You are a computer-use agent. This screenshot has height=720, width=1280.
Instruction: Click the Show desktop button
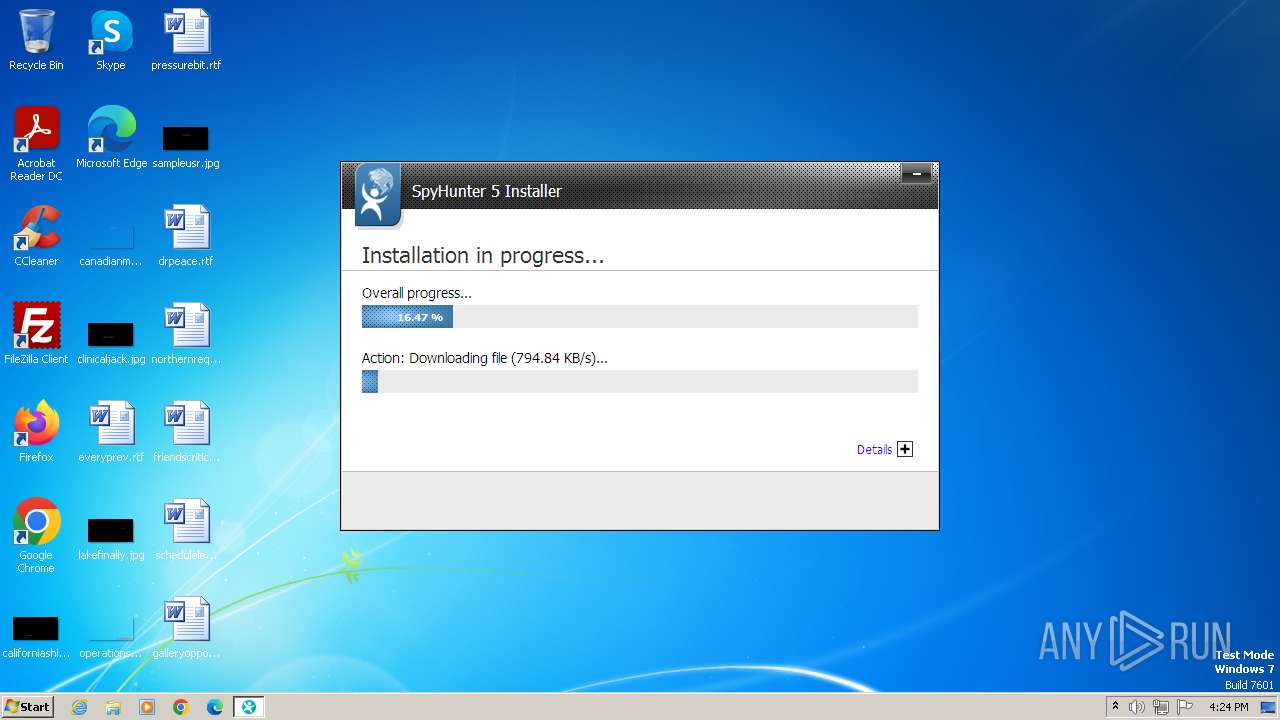(1269, 707)
